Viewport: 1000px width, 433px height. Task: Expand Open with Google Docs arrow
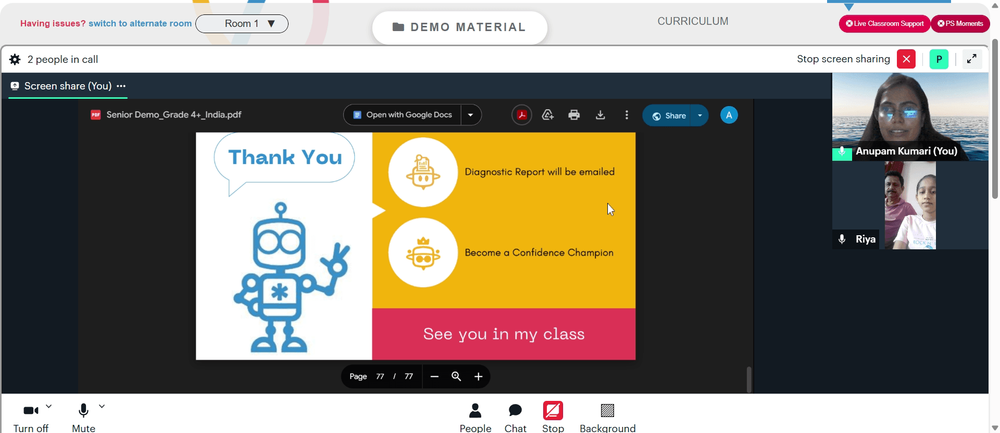tap(471, 115)
